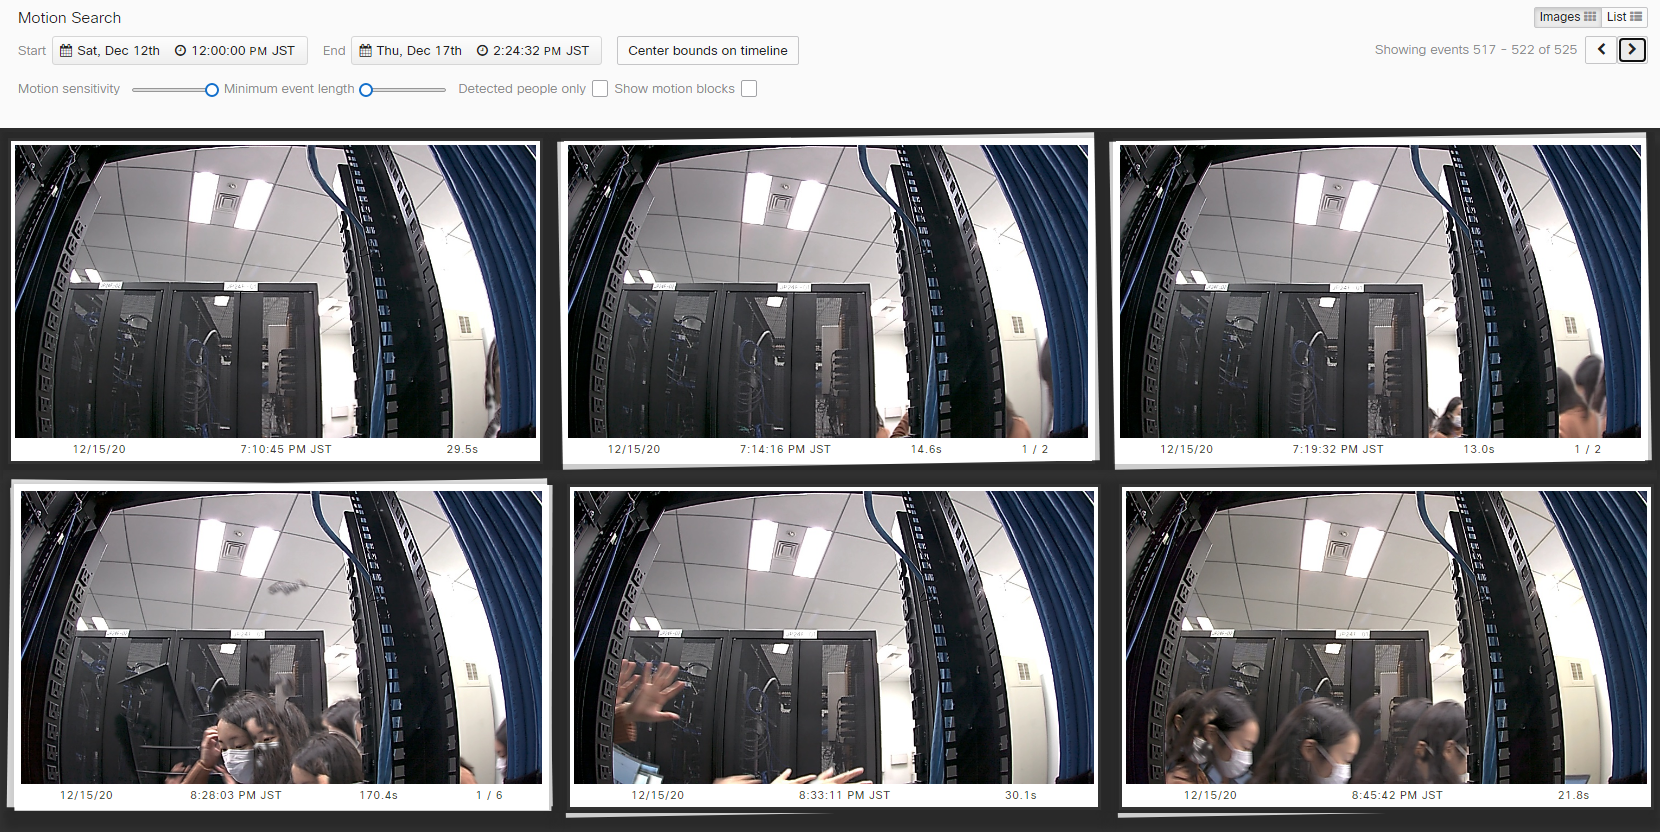This screenshot has height=832, width=1660.
Task: Click the Start date calendar icon
Action: [x=66, y=51]
